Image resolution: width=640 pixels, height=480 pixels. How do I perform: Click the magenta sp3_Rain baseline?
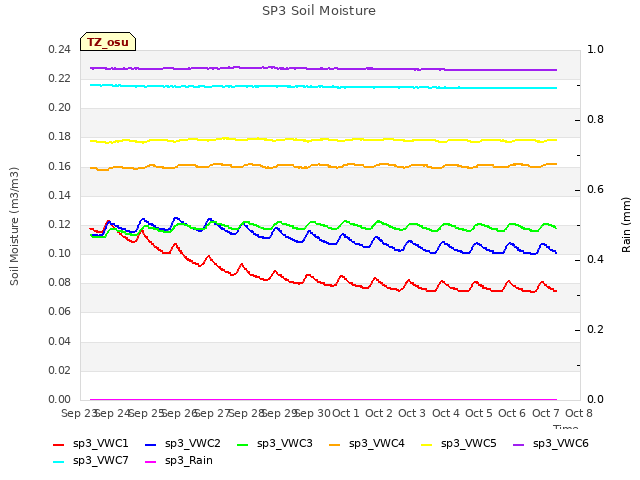pyautogui.click(x=323, y=400)
